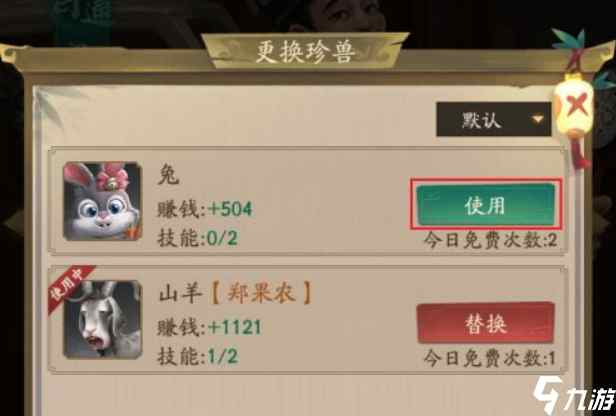The image size is (616, 416).
Task: Click the 更换珍兽 title banner
Action: coord(305,51)
